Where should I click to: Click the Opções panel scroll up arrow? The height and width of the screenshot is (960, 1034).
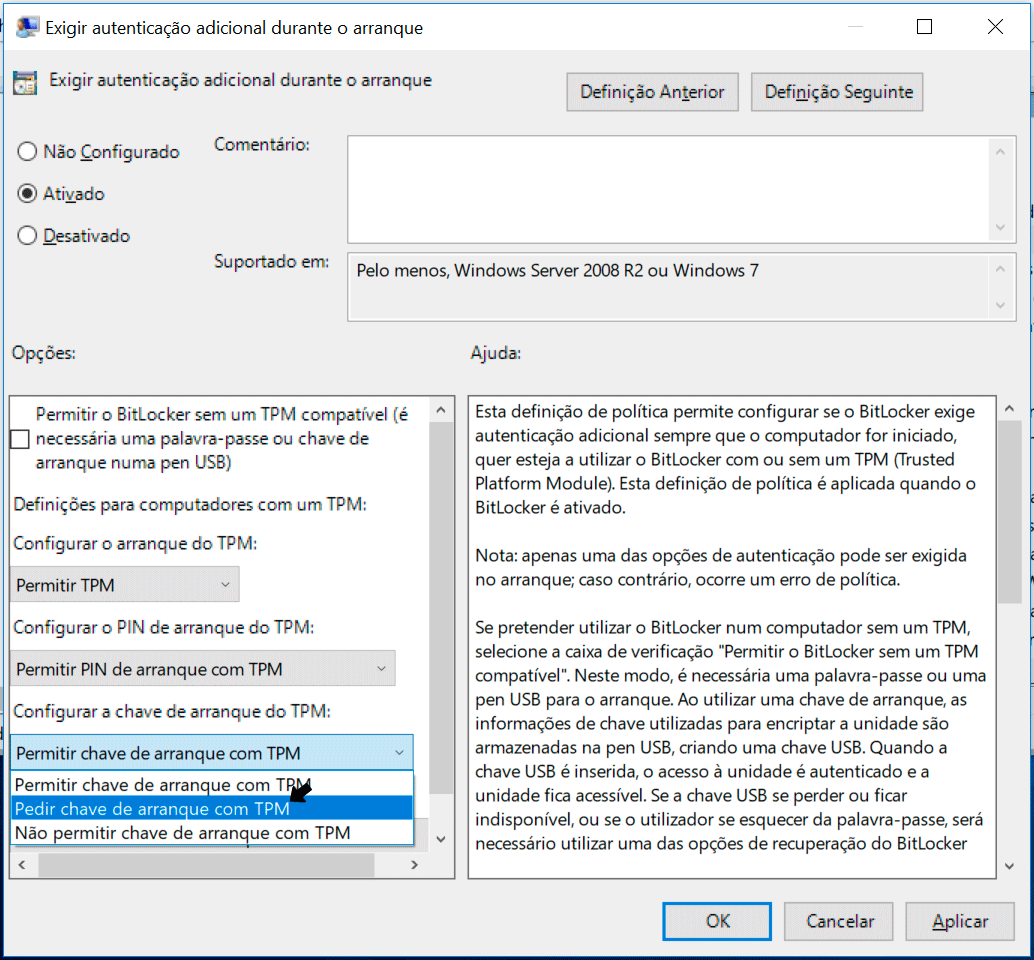click(x=441, y=410)
